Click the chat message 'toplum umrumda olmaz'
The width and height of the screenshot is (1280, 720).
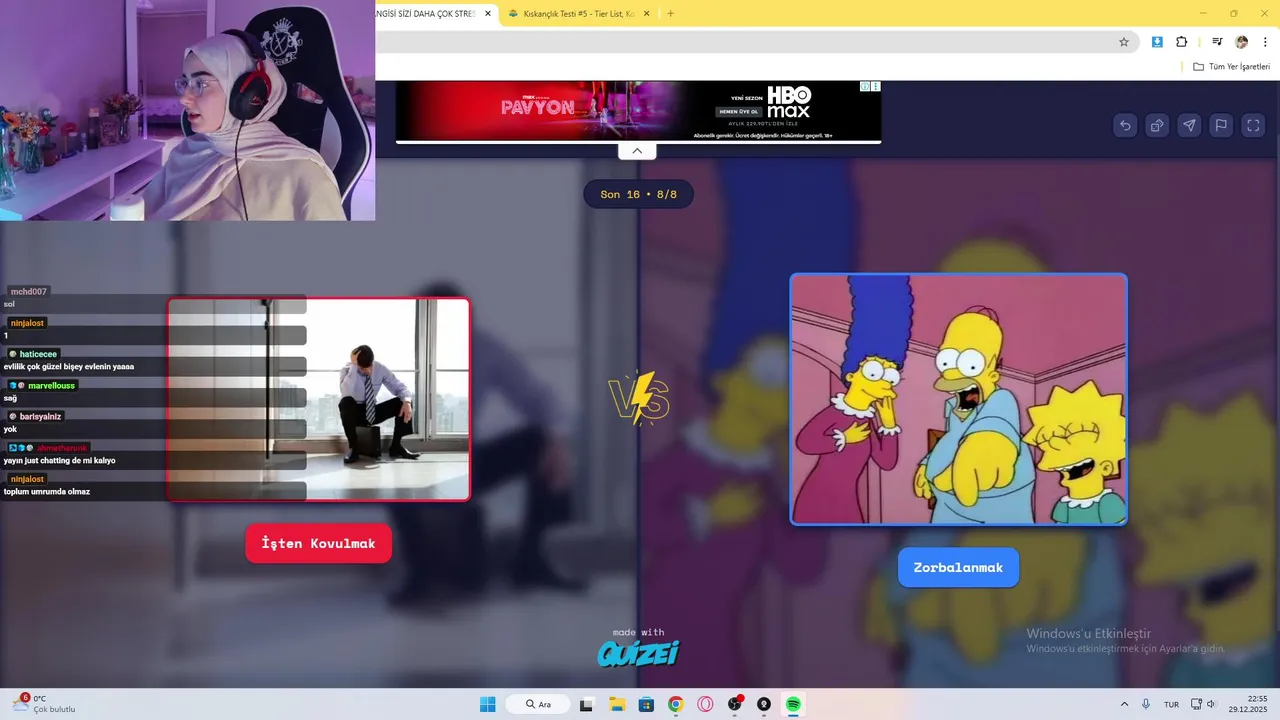[x=47, y=491]
